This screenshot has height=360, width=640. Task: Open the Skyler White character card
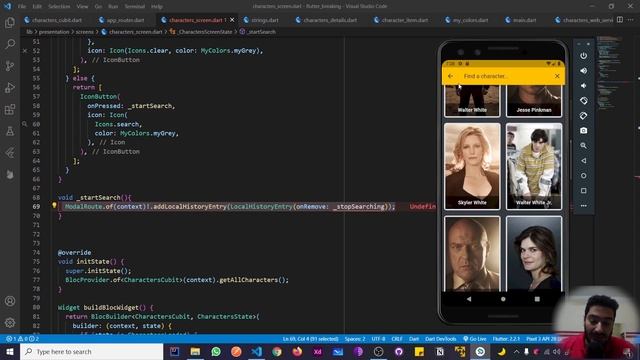[472, 166]
